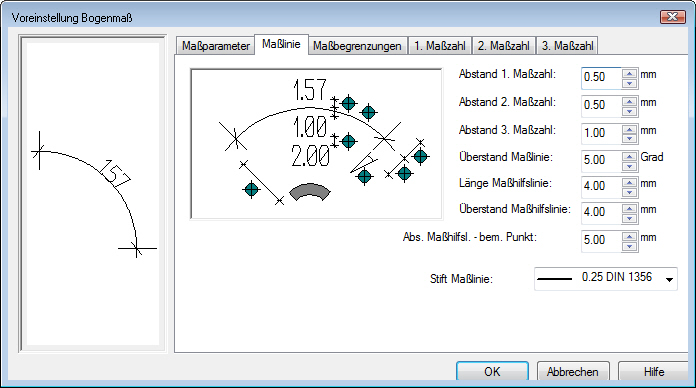The image size is (696, 388).
Task: Show the 3. Maßzahl tab
Action: [567, 46]
